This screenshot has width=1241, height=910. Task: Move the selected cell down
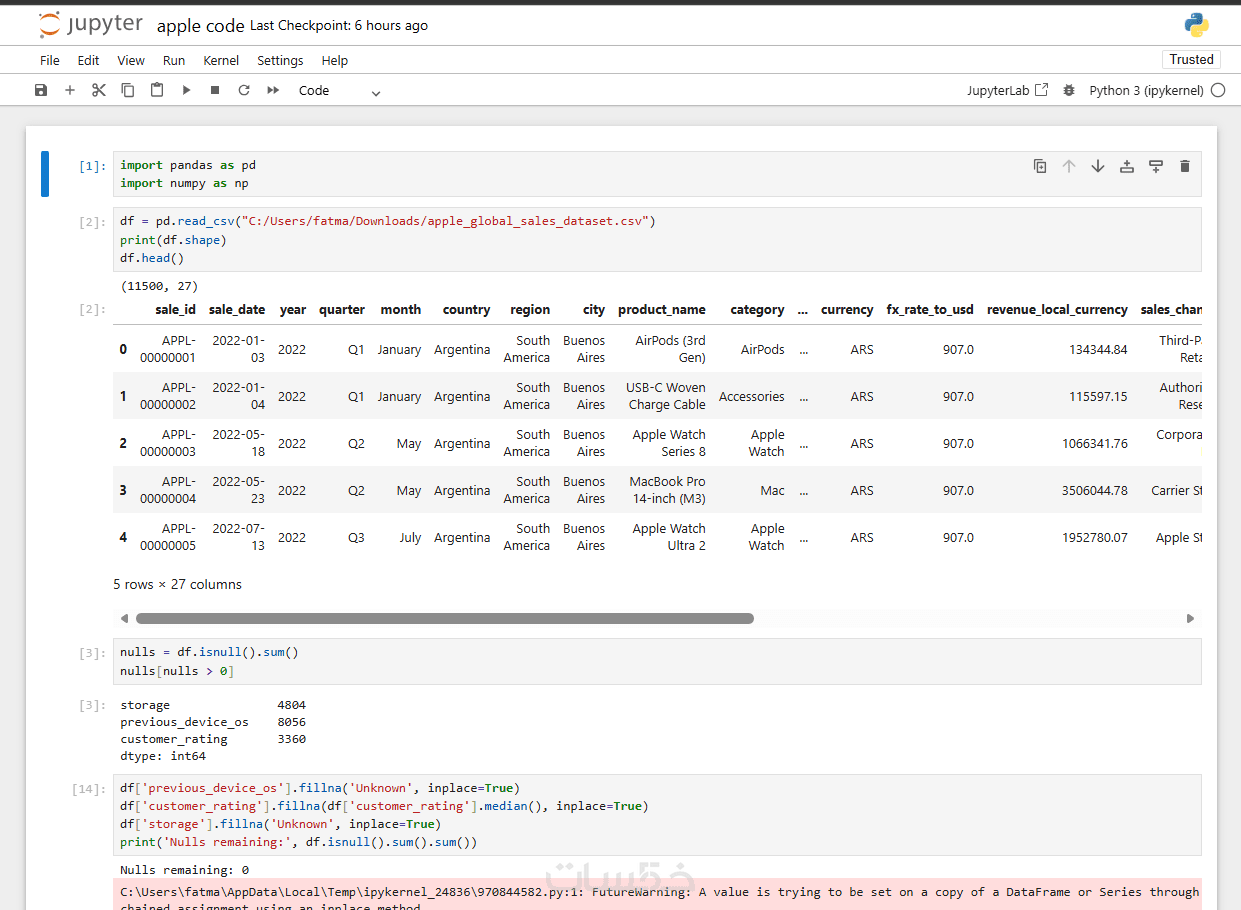pos(1098,166)
